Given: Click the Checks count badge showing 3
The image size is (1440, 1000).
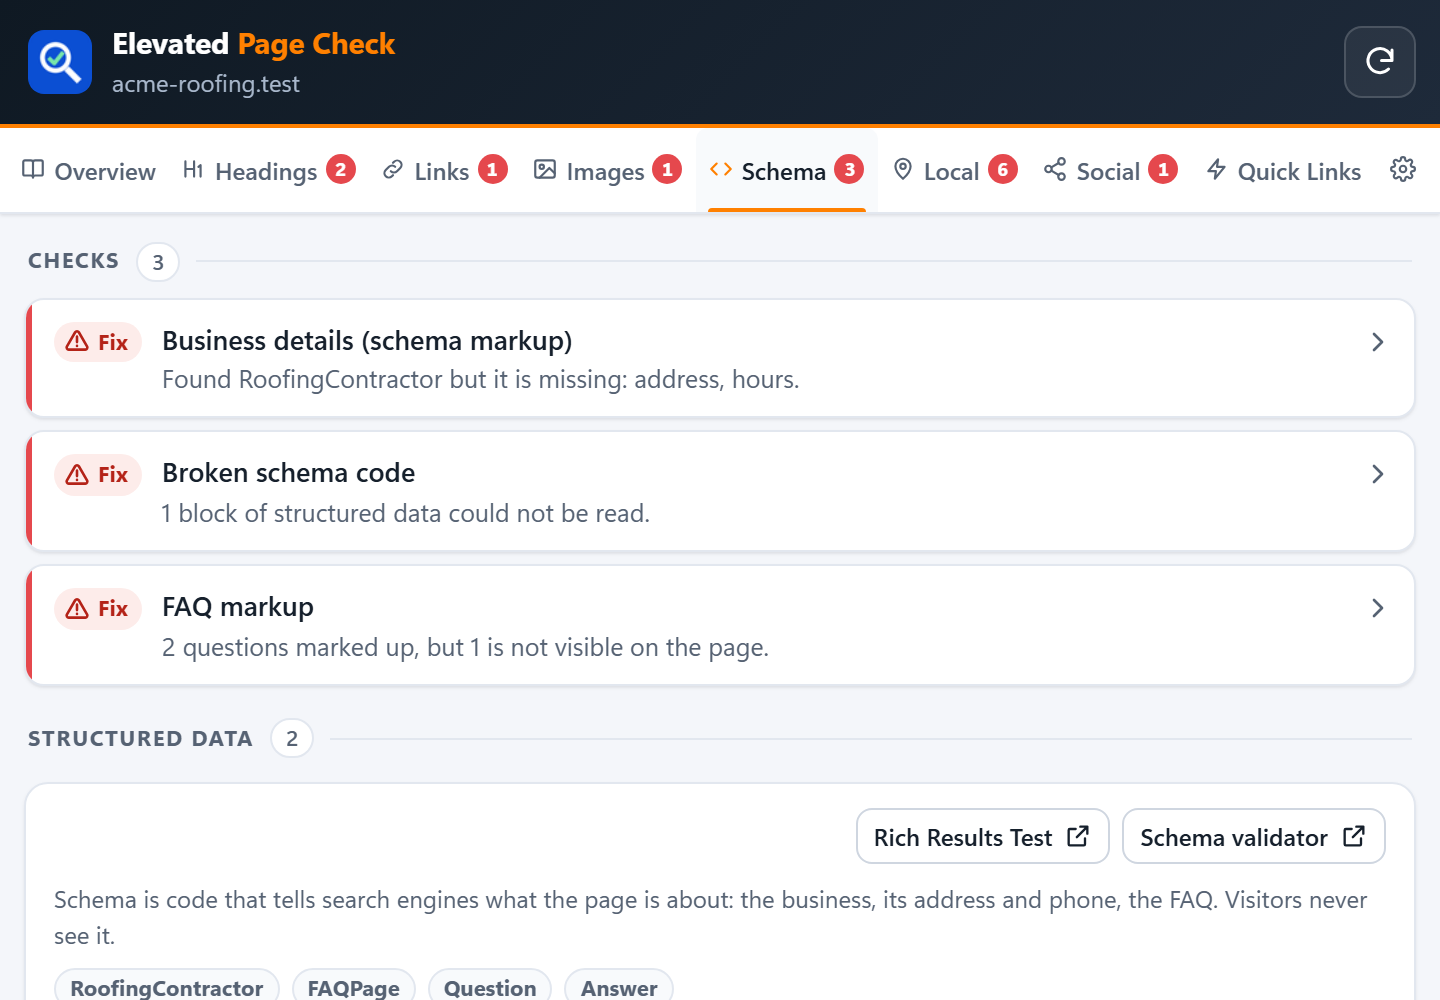Looking at the screenshot, I should tap(158, 262).
